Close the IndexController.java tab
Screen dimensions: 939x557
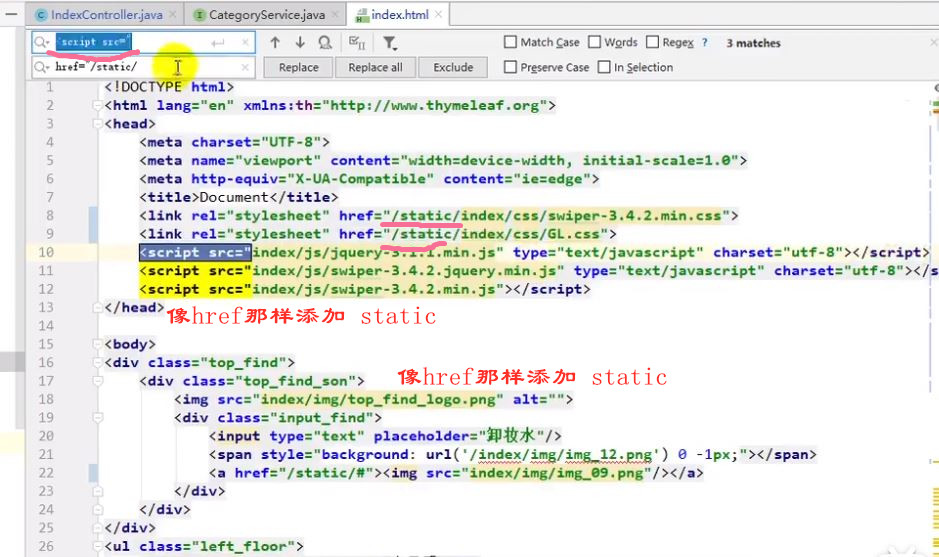[172, 14]
